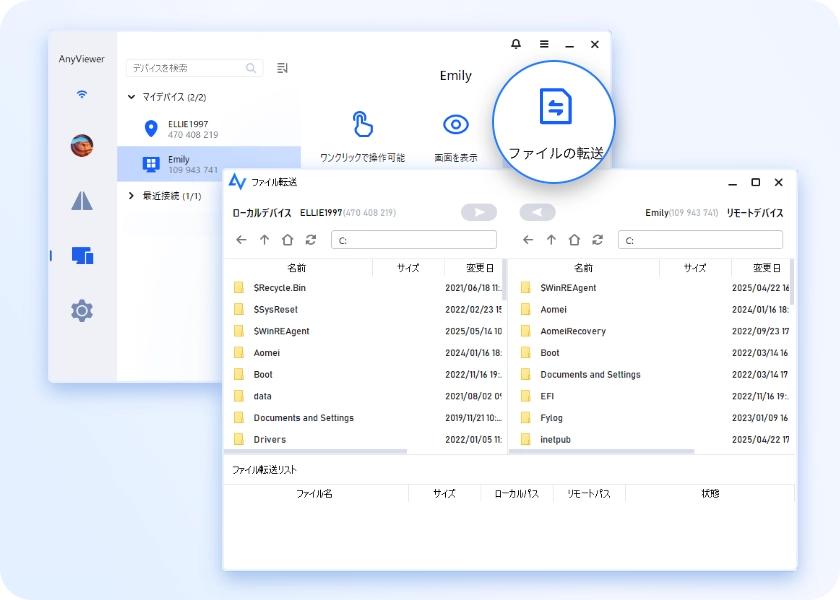840x600 pixels.
Task: Click send-to-remote right arrow button
Action: 479,213
